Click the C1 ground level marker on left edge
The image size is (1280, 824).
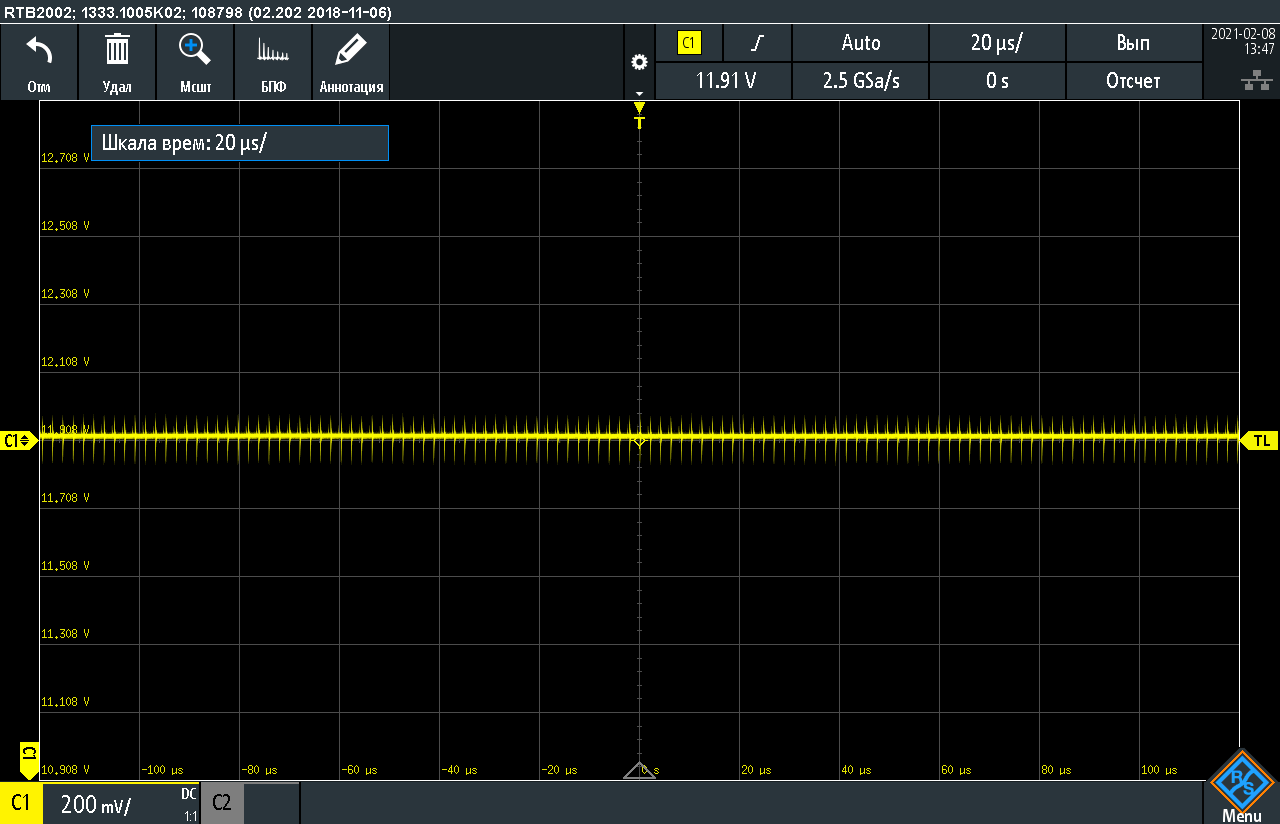19,440
